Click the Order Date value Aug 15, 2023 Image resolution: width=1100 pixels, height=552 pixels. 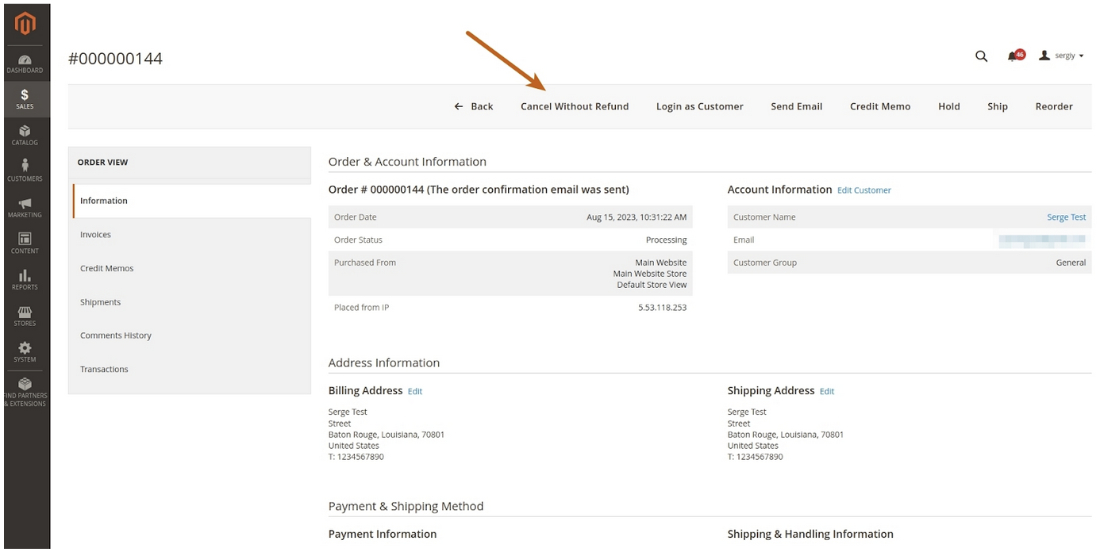(x=636, y=217)
